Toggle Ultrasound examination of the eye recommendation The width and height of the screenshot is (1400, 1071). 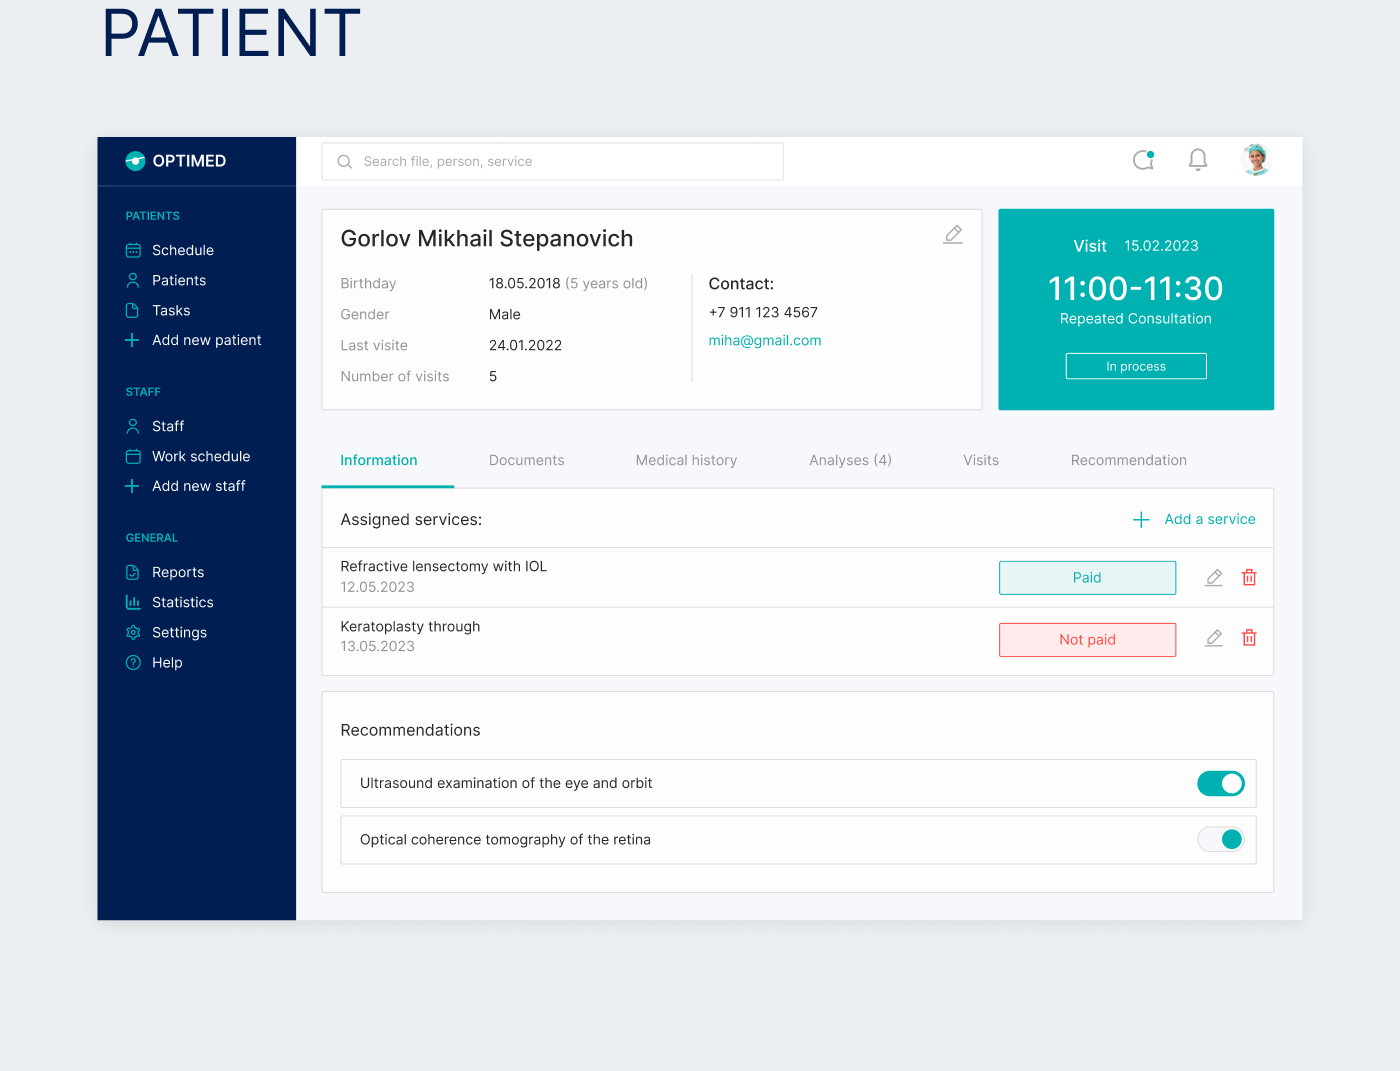coord(1220,783)
